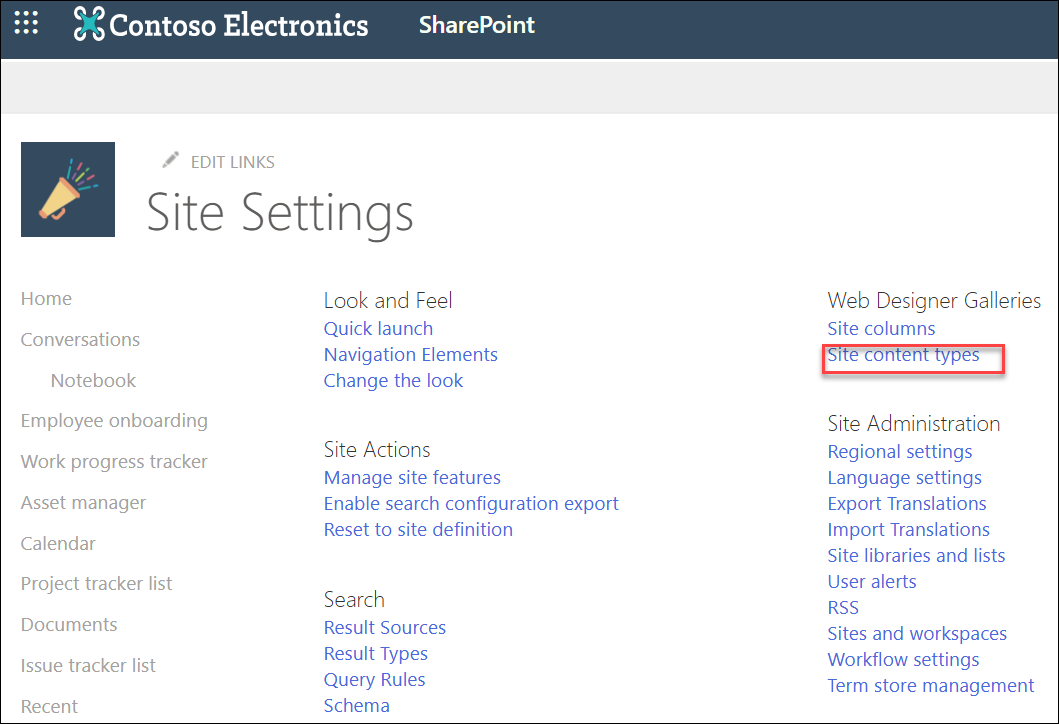Image resolution: width=1059 pixels, height=724 pixels.
Task: Open Manage site features
Action: pos(412,477)
